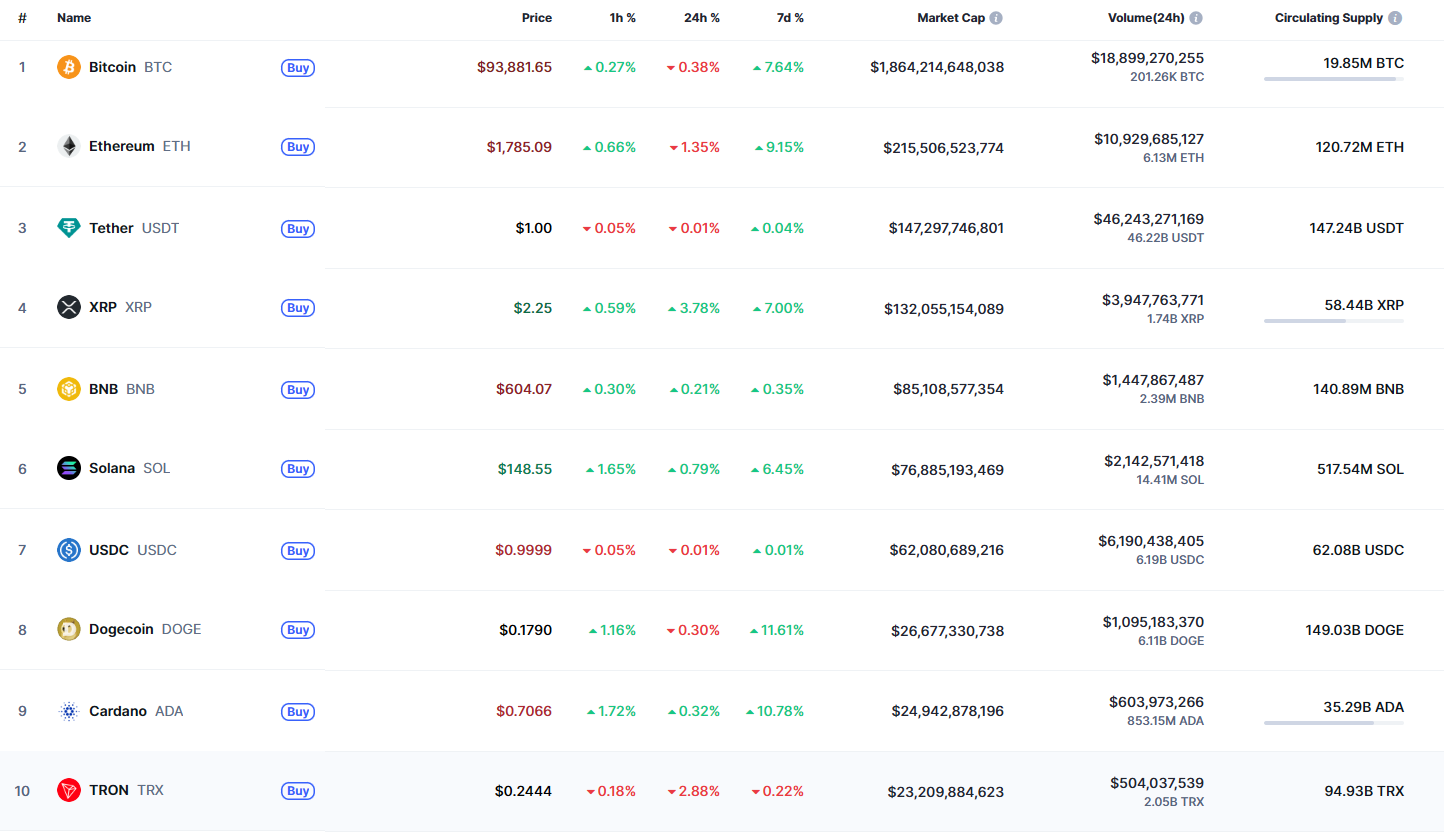The image size is (1444, 835).
Task: Open the Circulating Supply info icon
Action: coord(1395,18)
